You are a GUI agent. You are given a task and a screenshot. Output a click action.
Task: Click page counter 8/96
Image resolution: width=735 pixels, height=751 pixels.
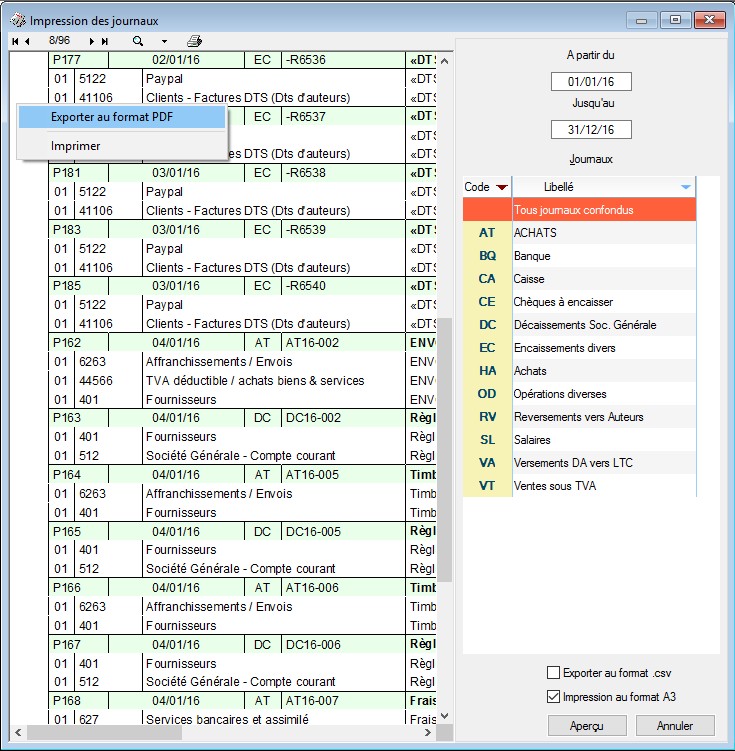[x=59, y=41]
